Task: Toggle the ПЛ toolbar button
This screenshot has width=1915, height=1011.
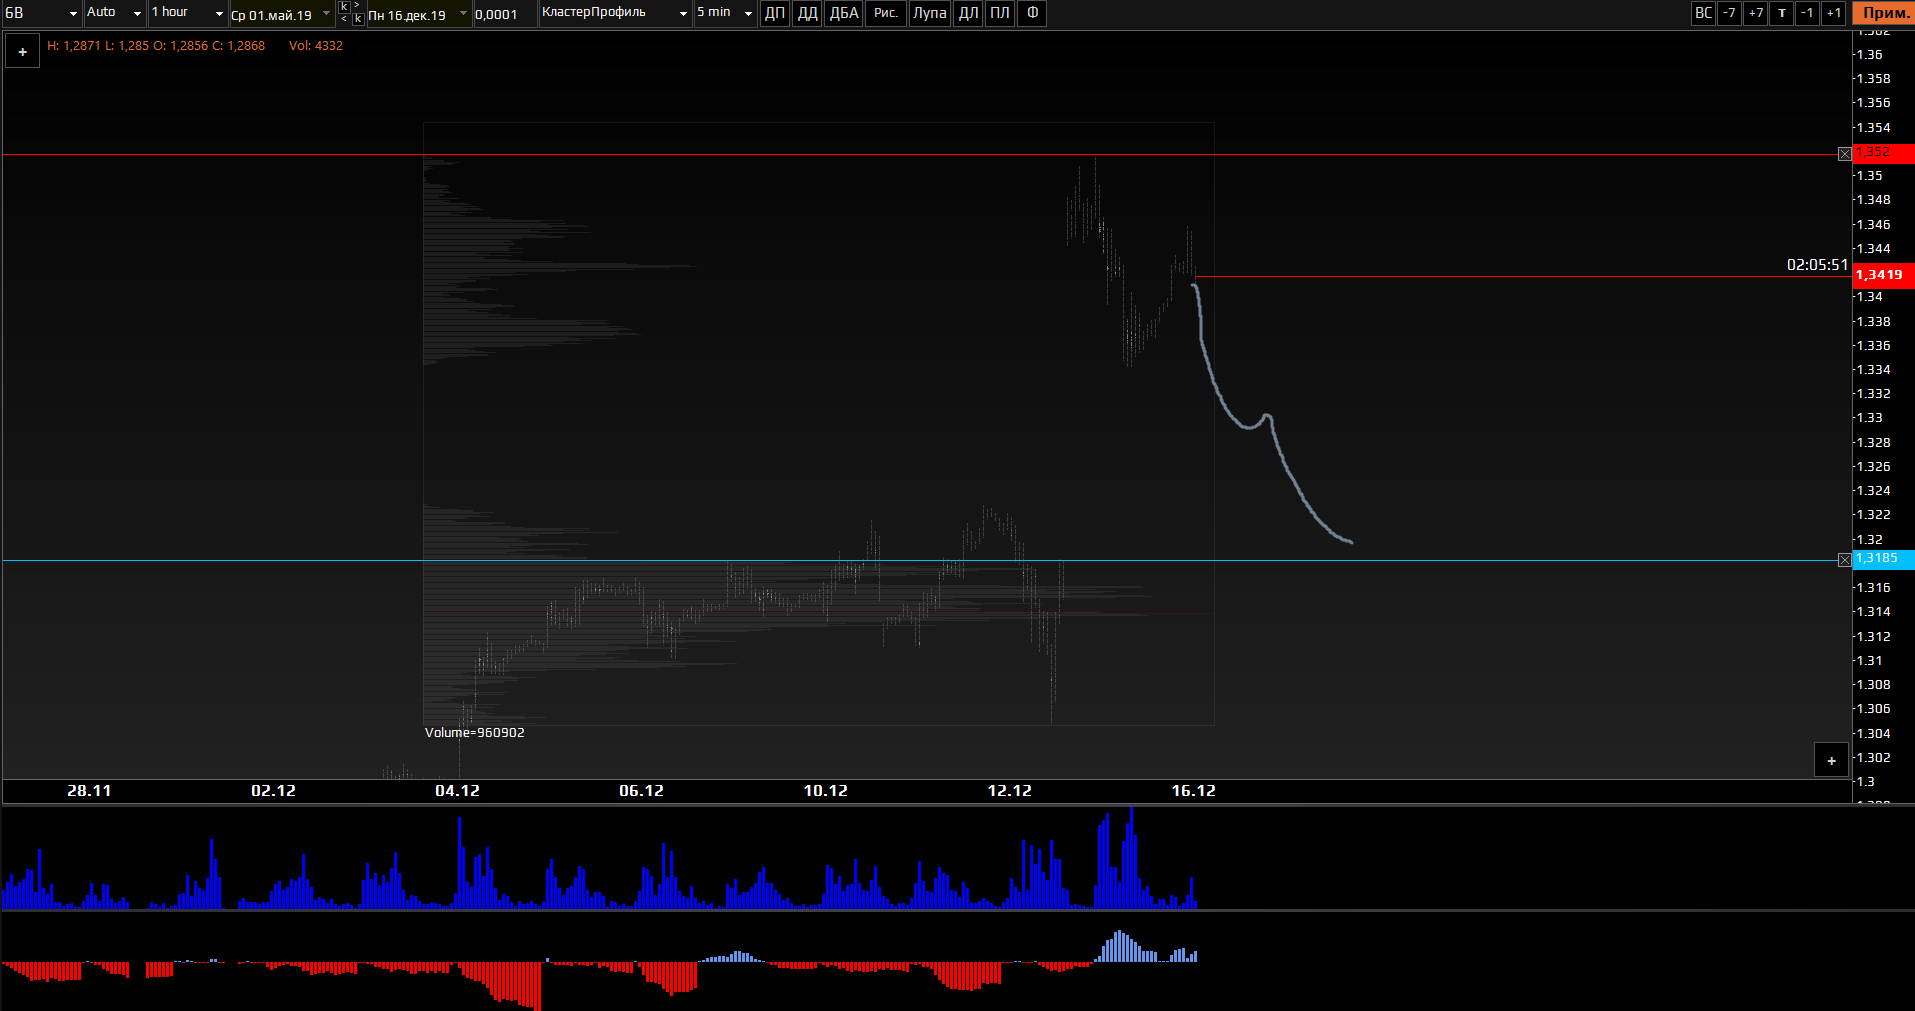Action: point(999,13)
